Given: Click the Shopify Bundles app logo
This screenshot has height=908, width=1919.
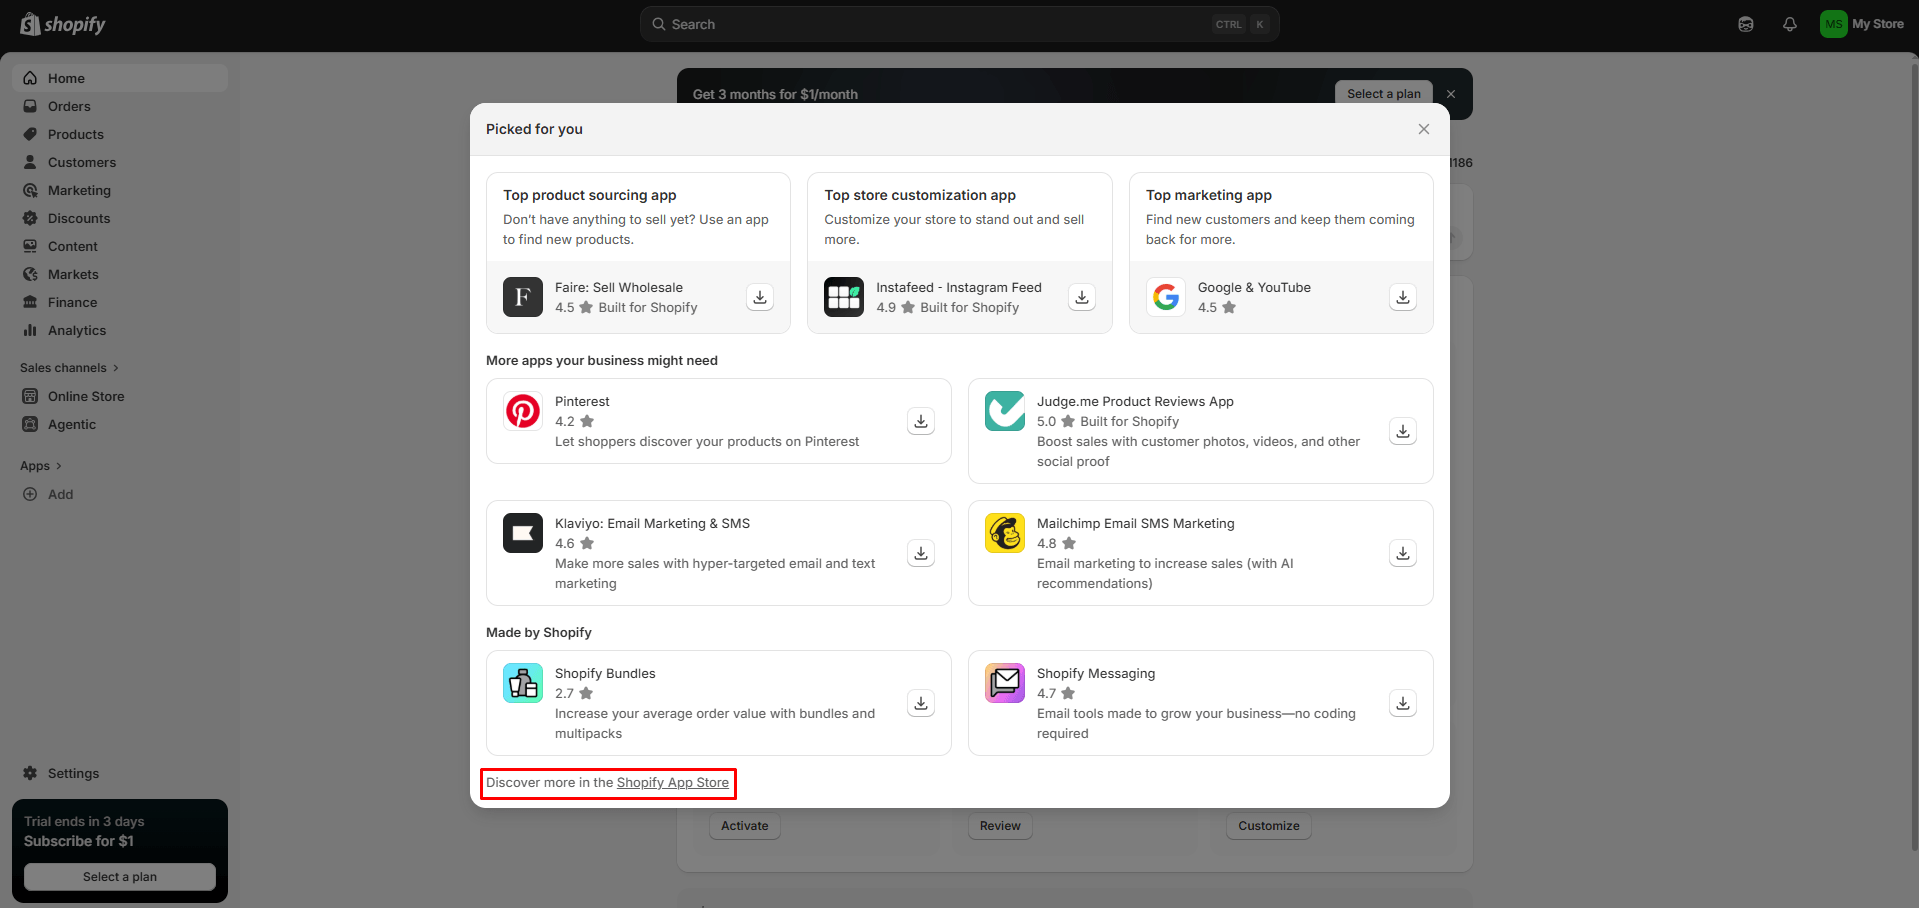Looking at the screenshot, I should [523, 683].
